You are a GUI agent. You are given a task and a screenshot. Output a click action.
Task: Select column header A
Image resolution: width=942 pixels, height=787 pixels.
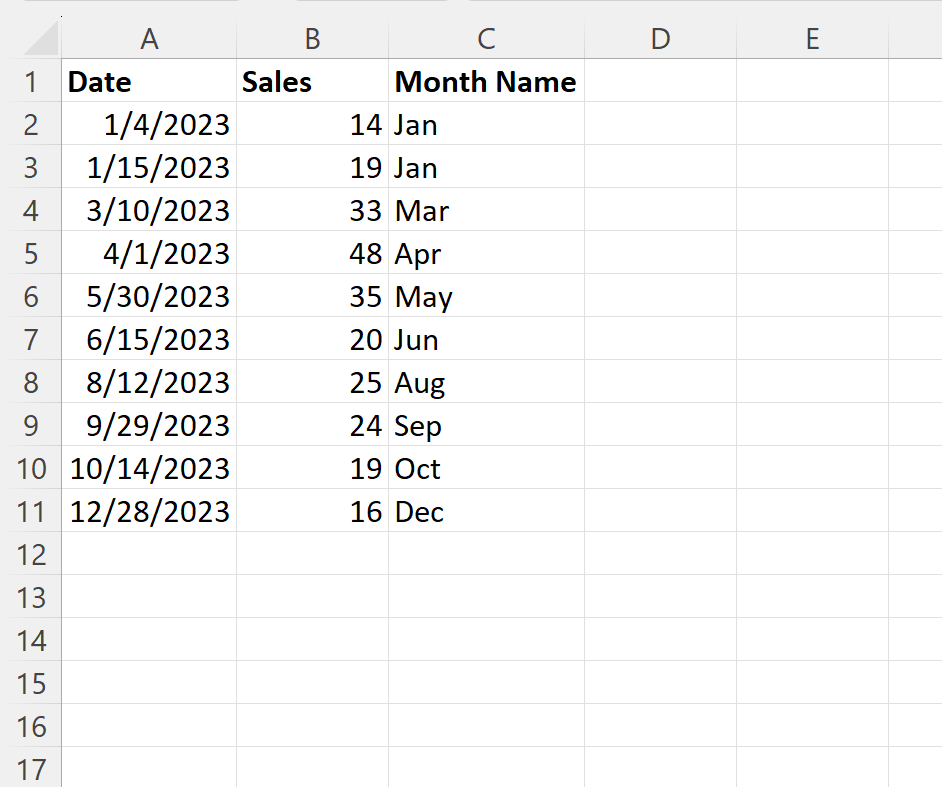(x=148, y=40)
